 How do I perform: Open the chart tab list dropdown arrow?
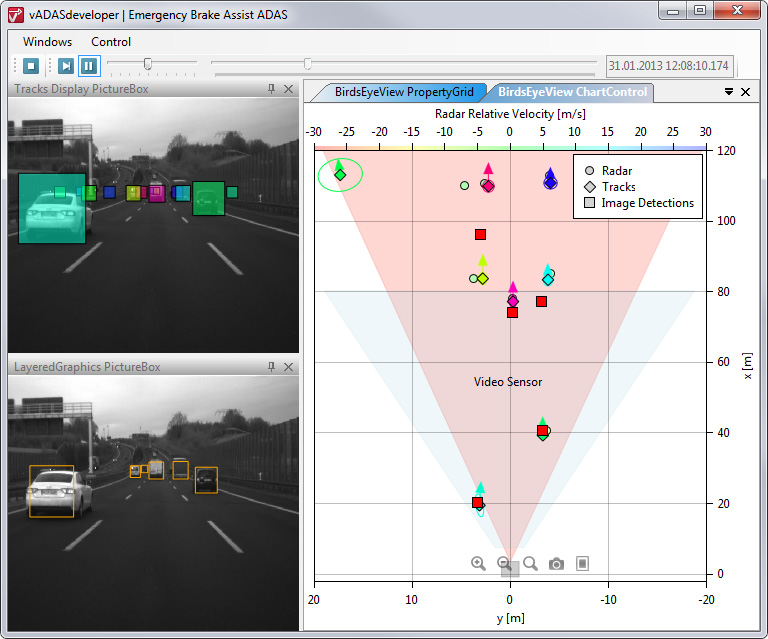click(x=729, y=92)
